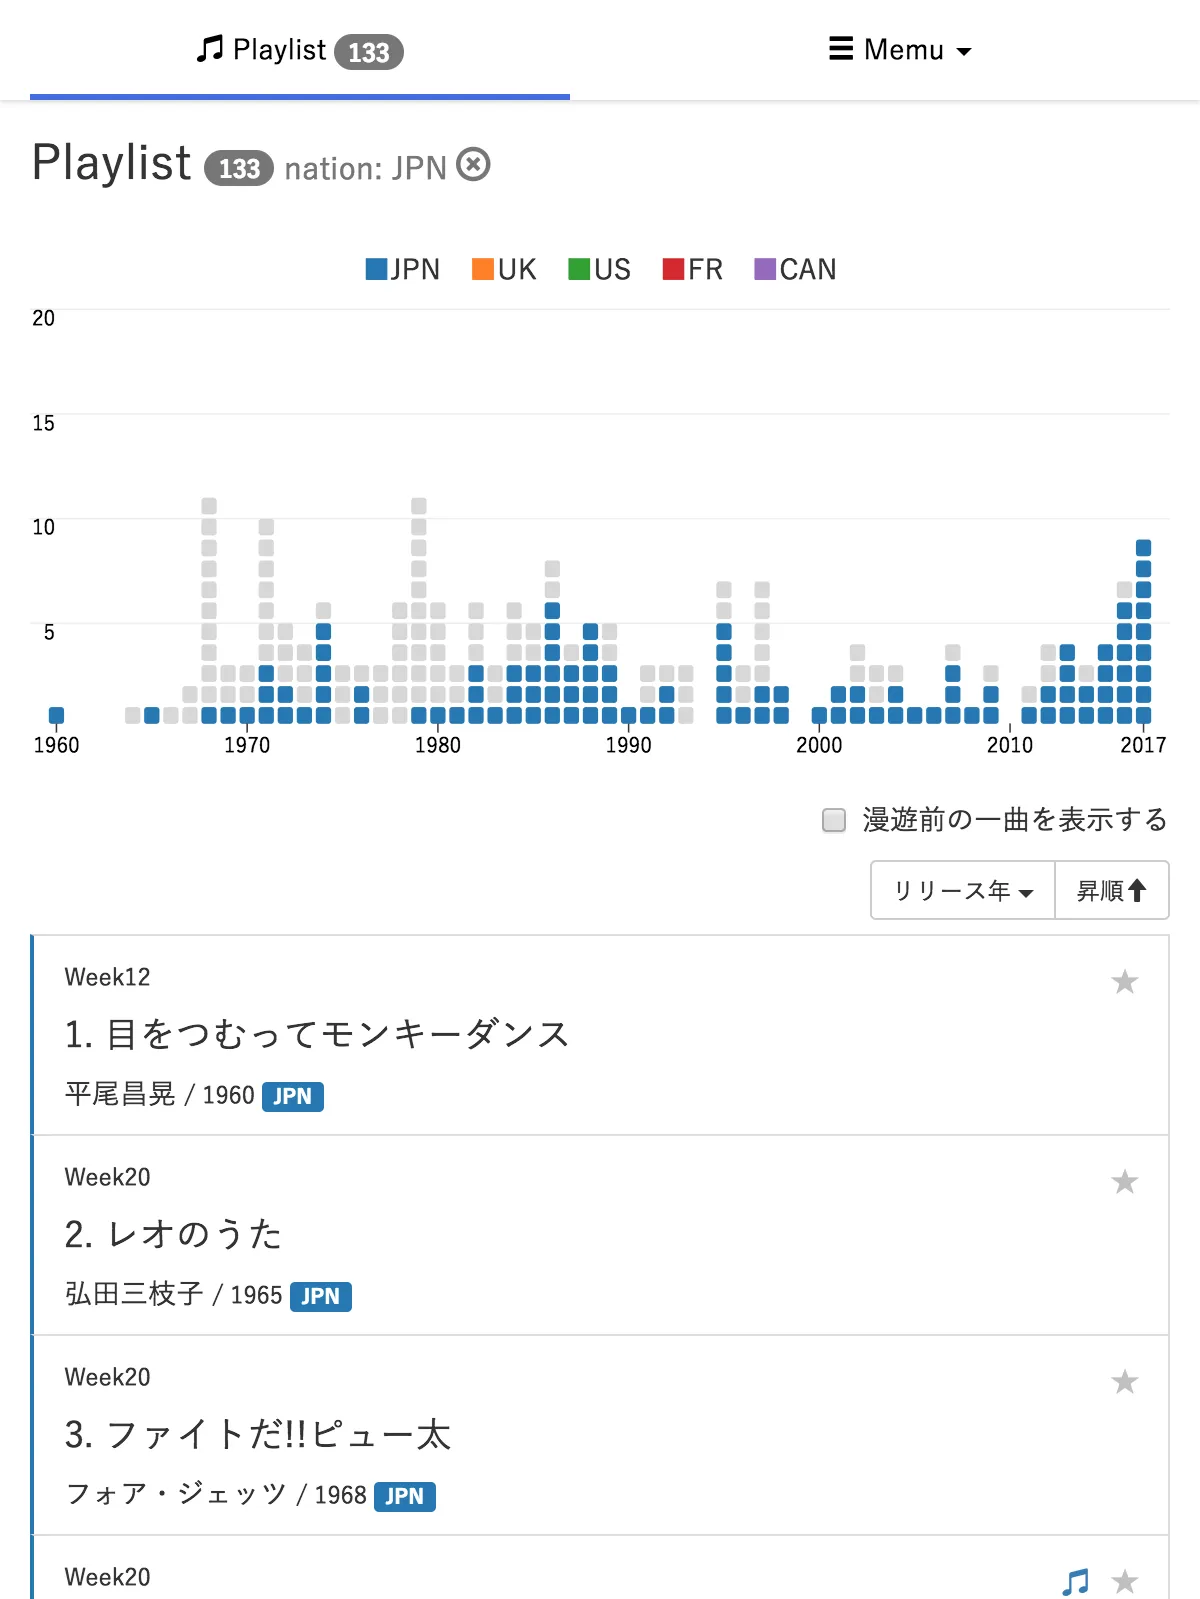Viewport: 1200px width, 1599px height.
Task: Click the JPN tag on 平尾昌晃 song
Action: coord(292,1096)
